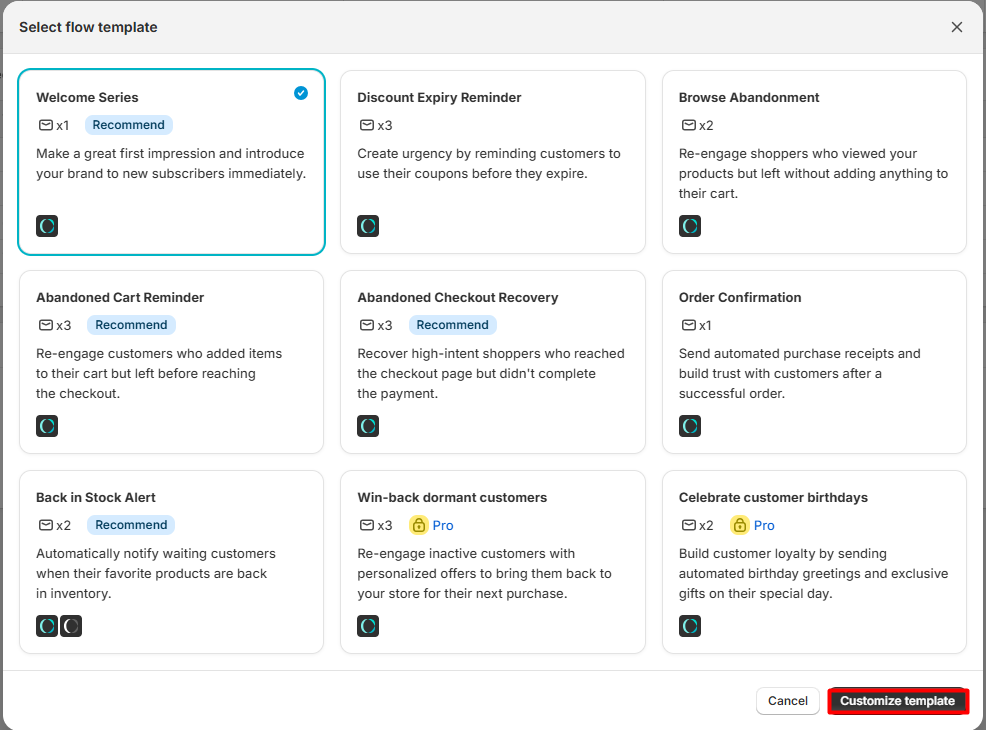Click the first teal app icon in Back in Stock Alert card
The height and width of the screenshot is (730, 986).
[47, 626]
